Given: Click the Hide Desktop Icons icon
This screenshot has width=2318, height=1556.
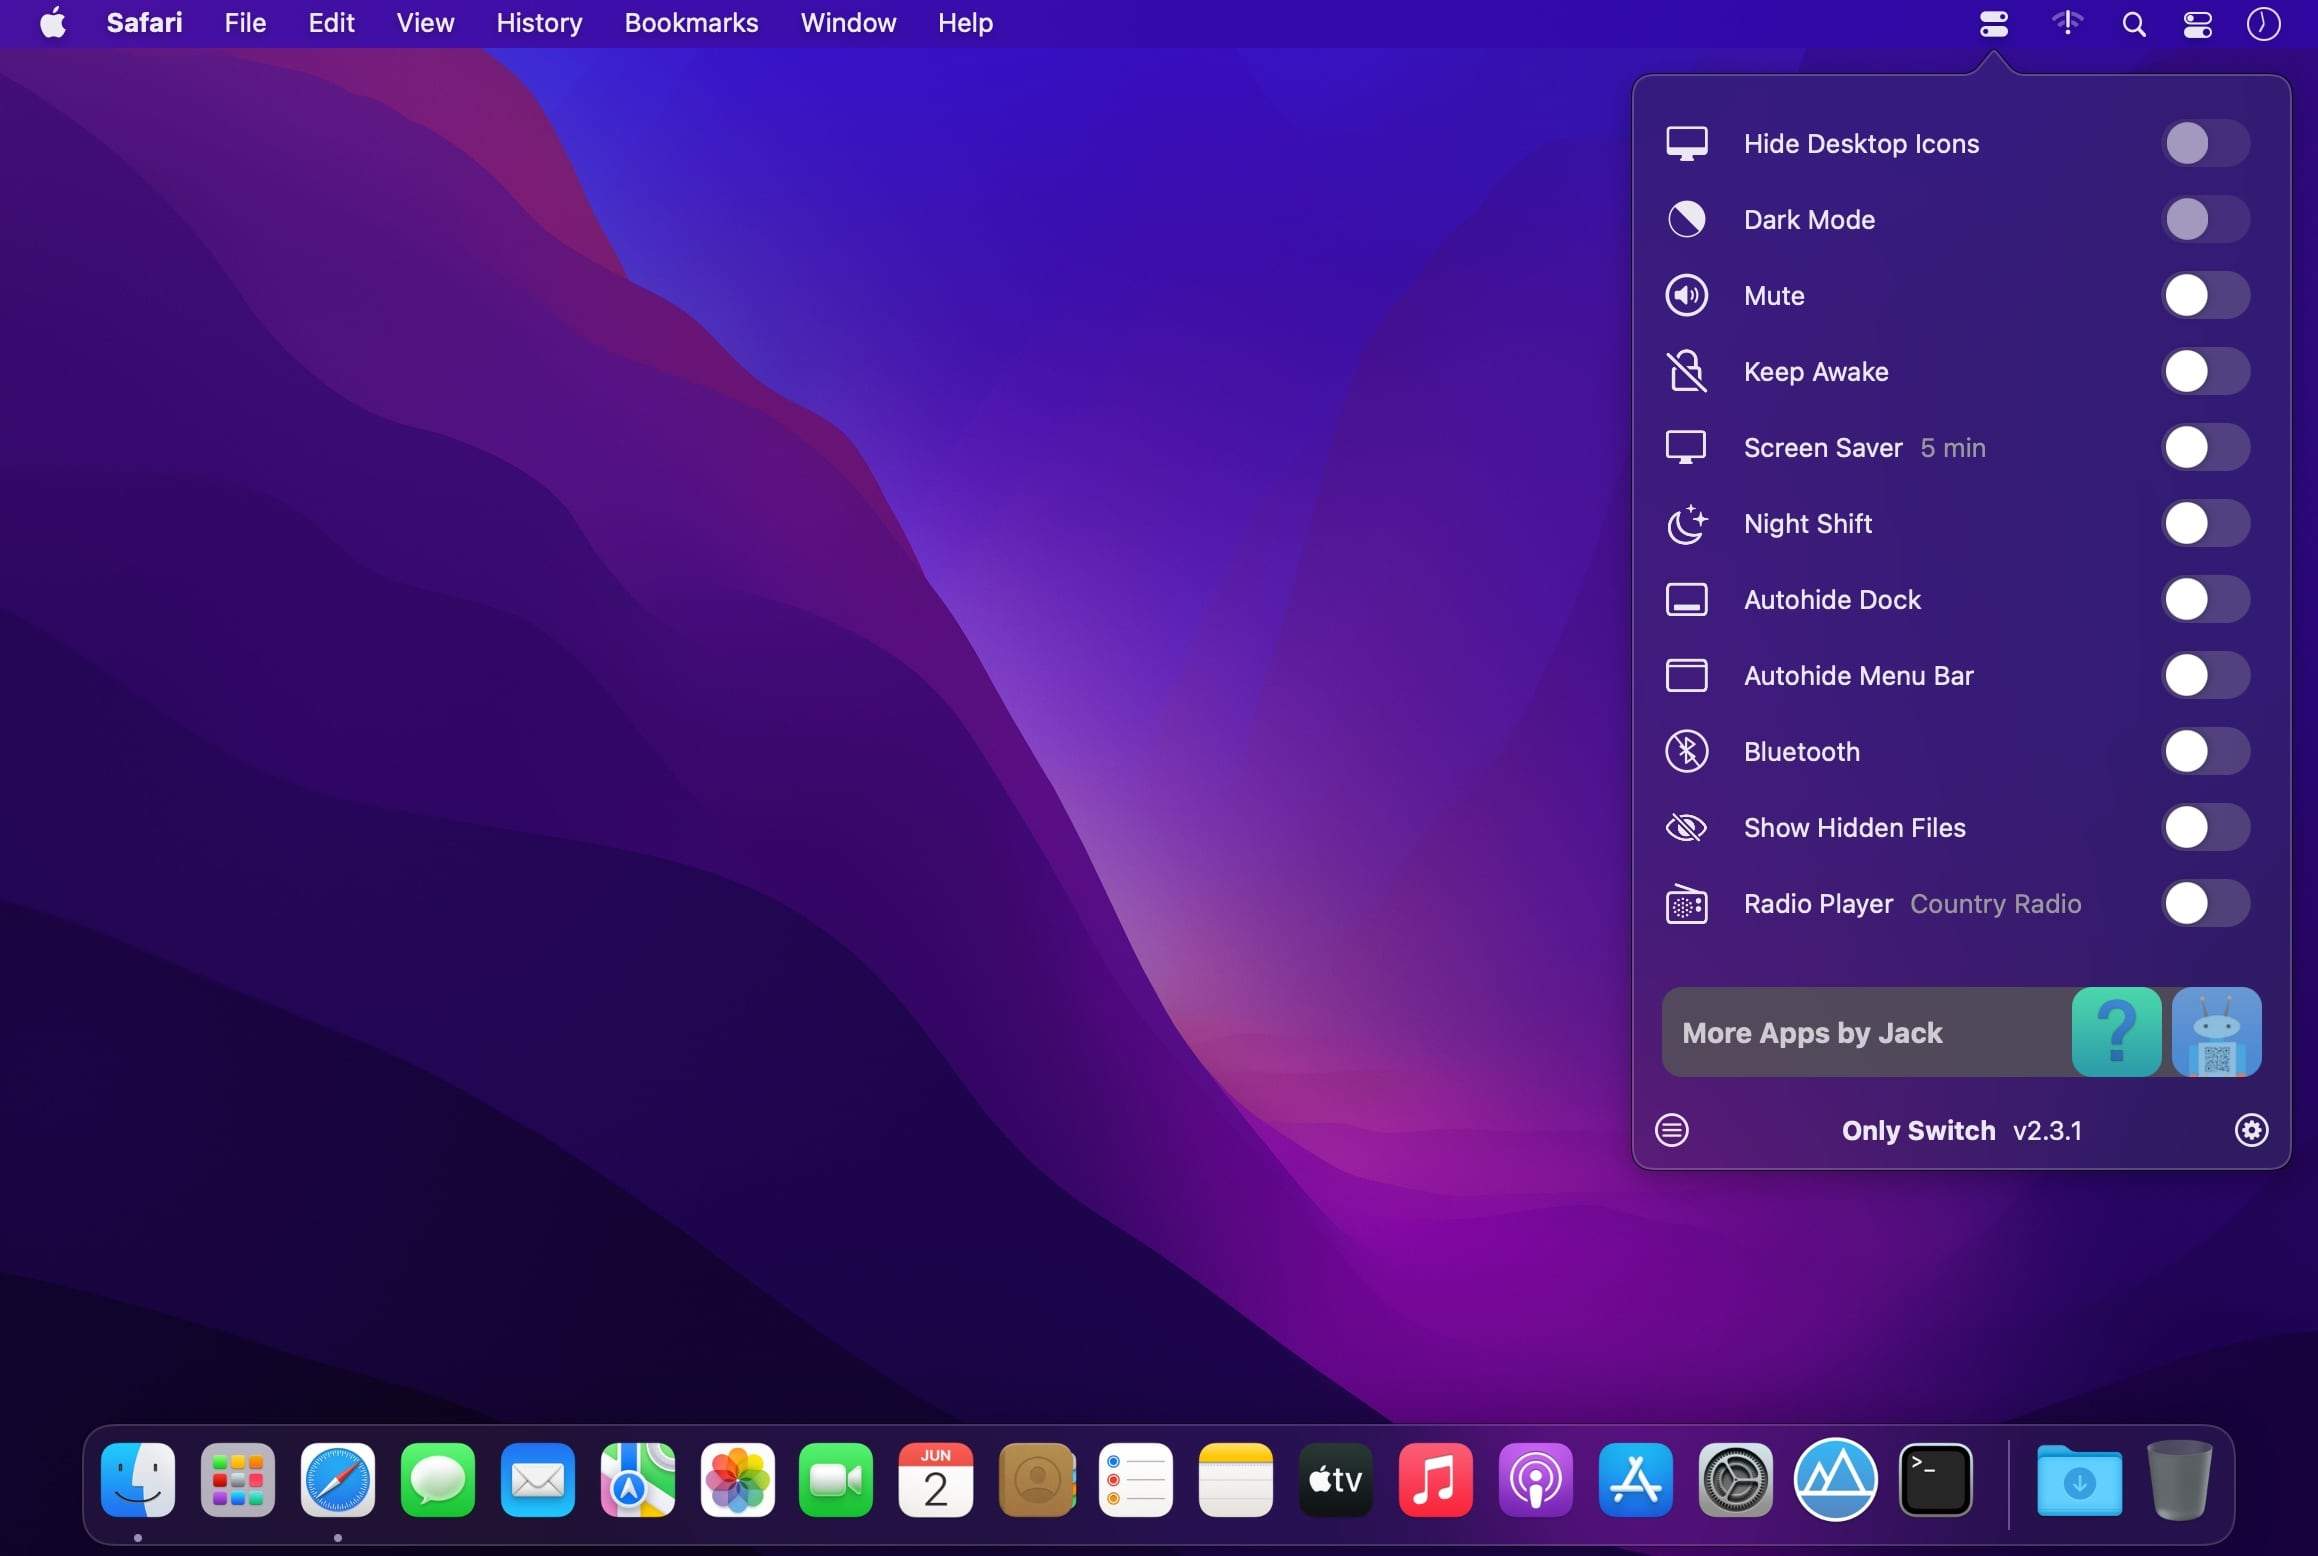Looking at the screenshot, I should click(x=1686, y=142).
